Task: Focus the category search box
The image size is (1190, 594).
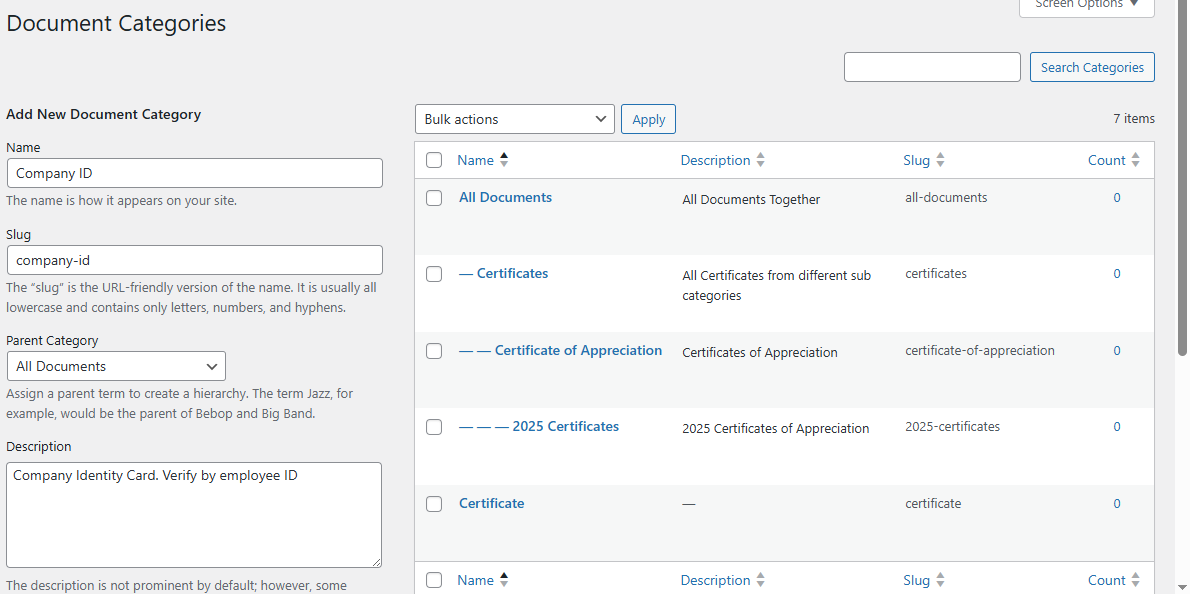Action: tap(932, 67)
